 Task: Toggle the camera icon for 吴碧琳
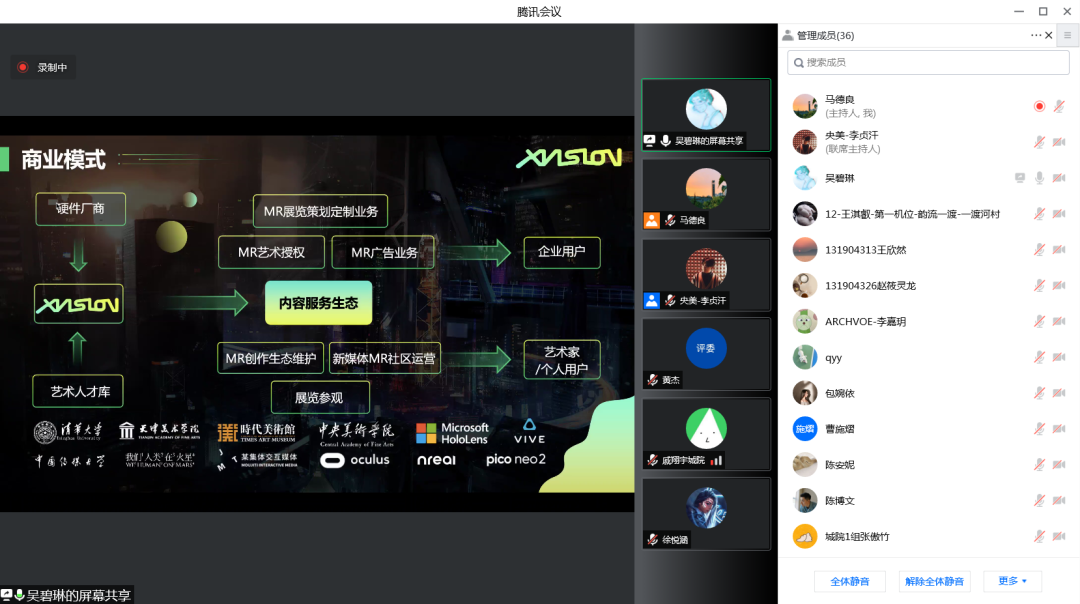[x=1059, y=178]
